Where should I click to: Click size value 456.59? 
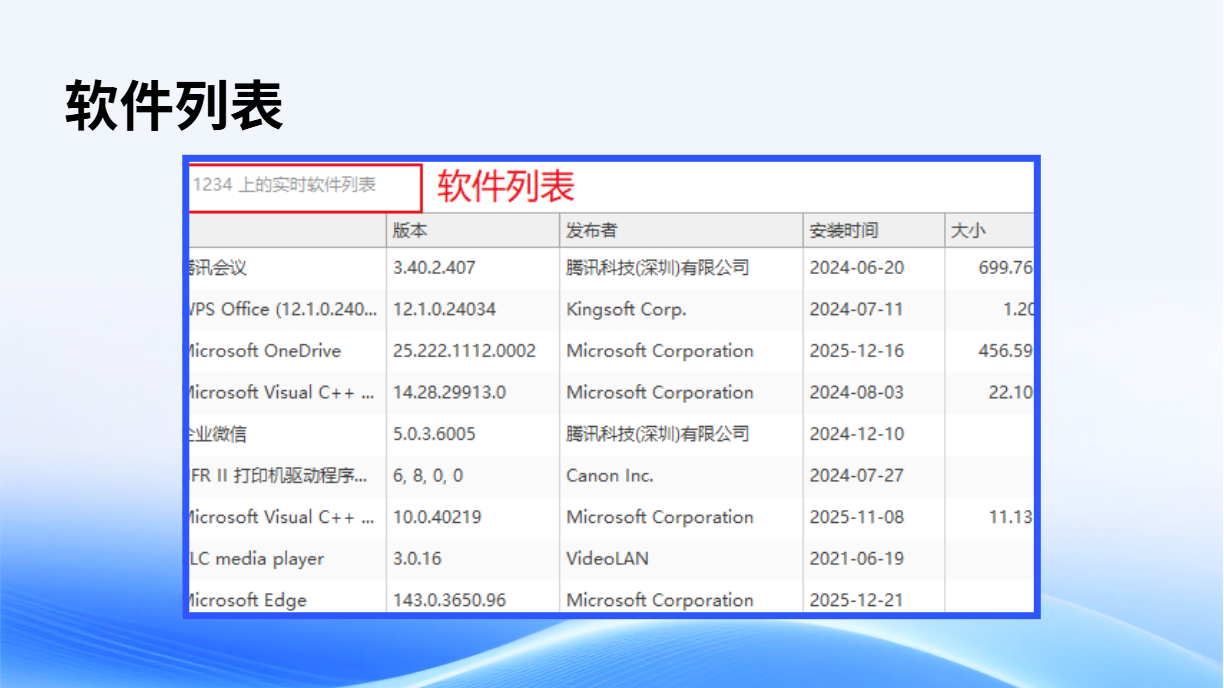1005,351
